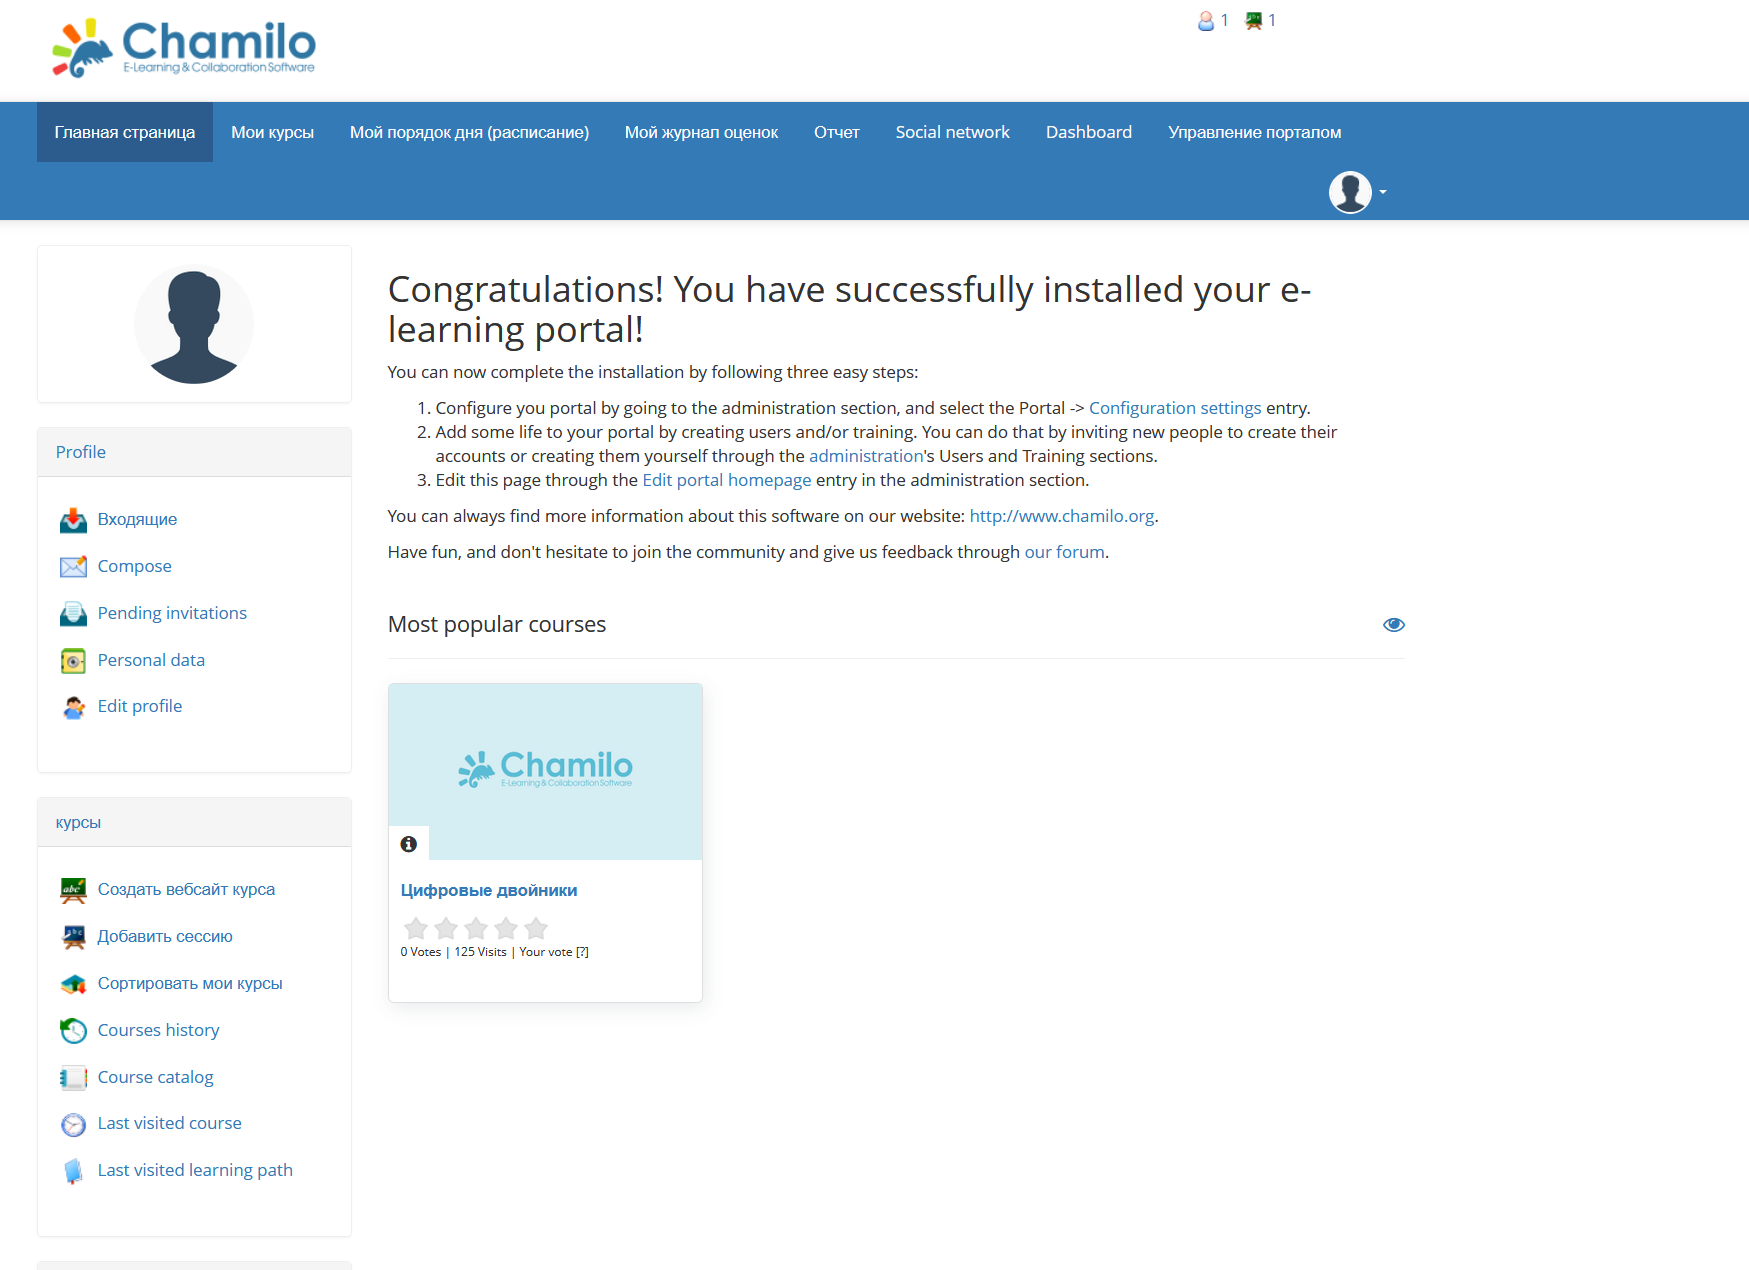This screenshot has height=1270, width=1749.
Task: Open http://www.chamilo.org link
Action: pyautogui.click(x=1062, y=516)
